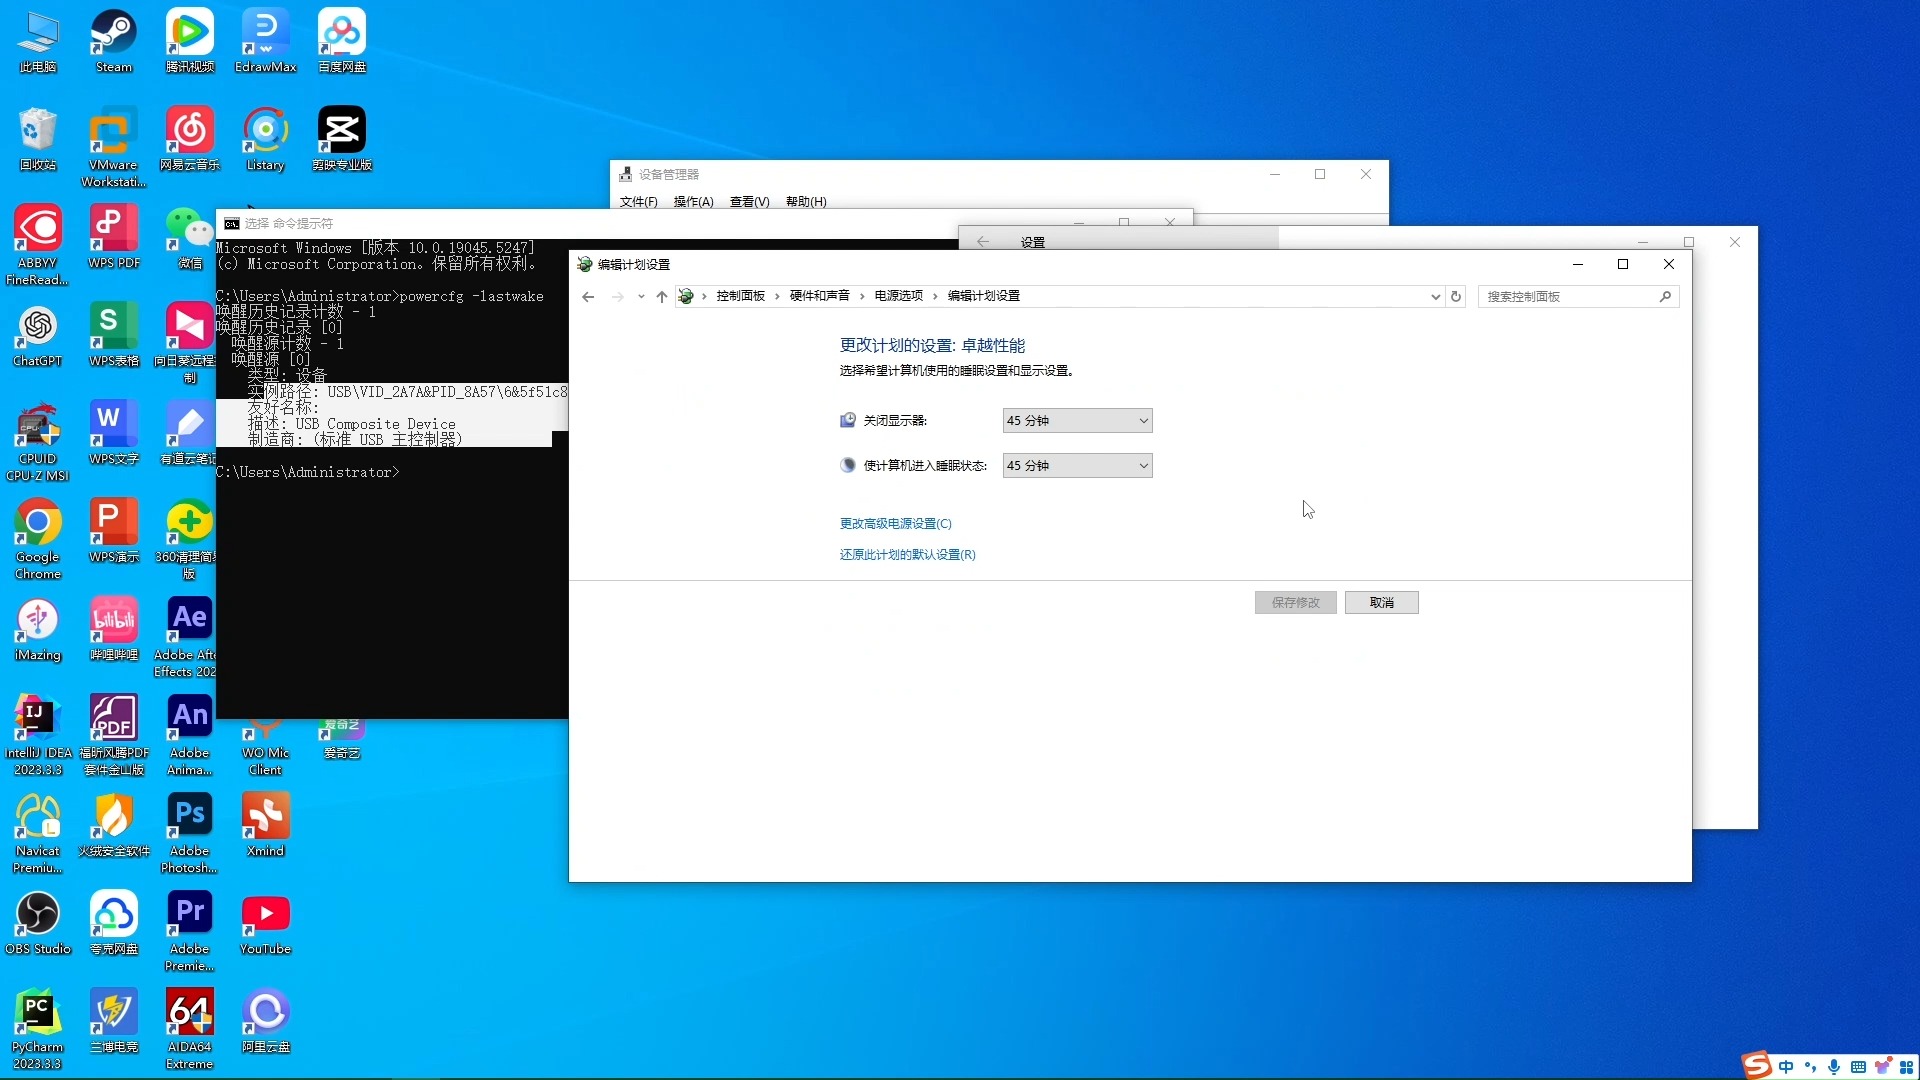This screenshot has height=1080, width=1920.
Task: Click the 保存修改 button
Action: (x=1294, y=602)
